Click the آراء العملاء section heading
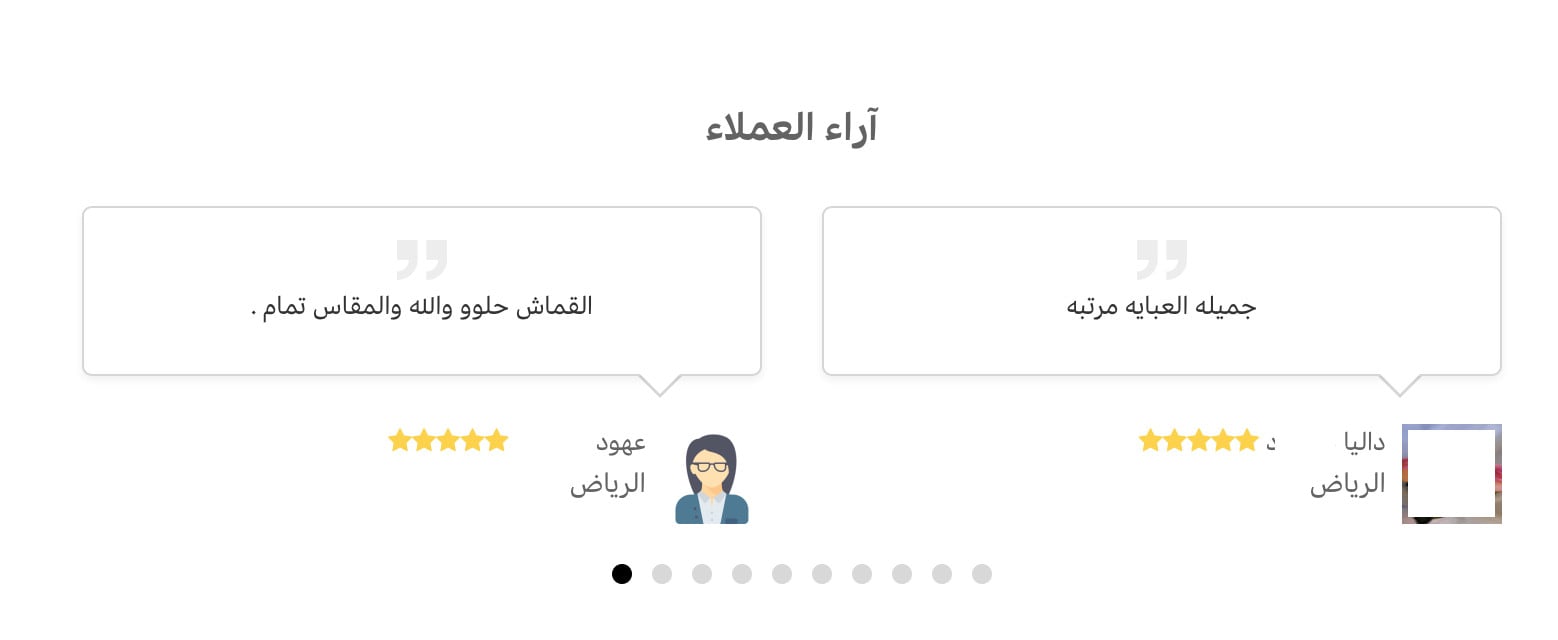The height and width of the screenshot is (640, 1558). (791, 129)
